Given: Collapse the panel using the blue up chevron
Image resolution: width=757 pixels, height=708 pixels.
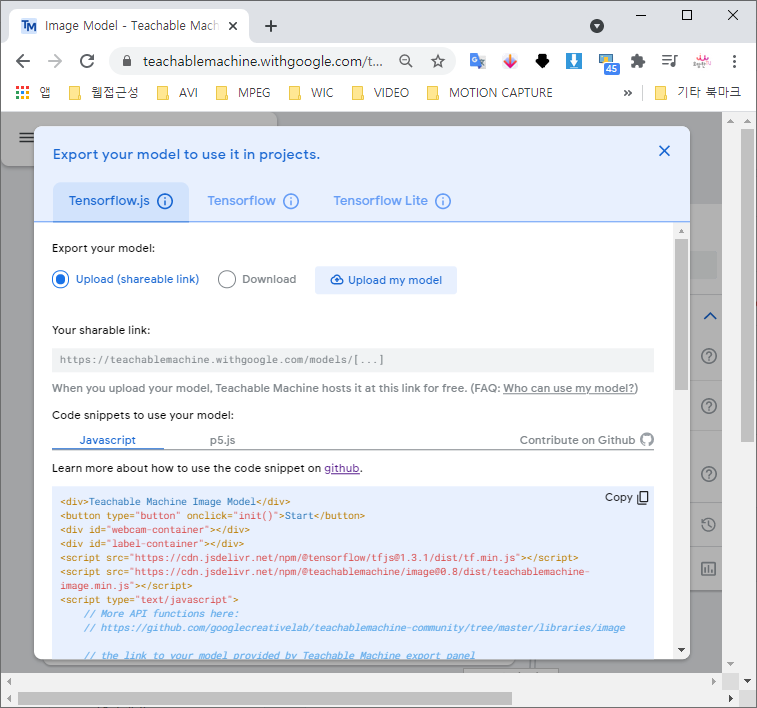Looking at the screenshot, I should click(x=710, y=317).
